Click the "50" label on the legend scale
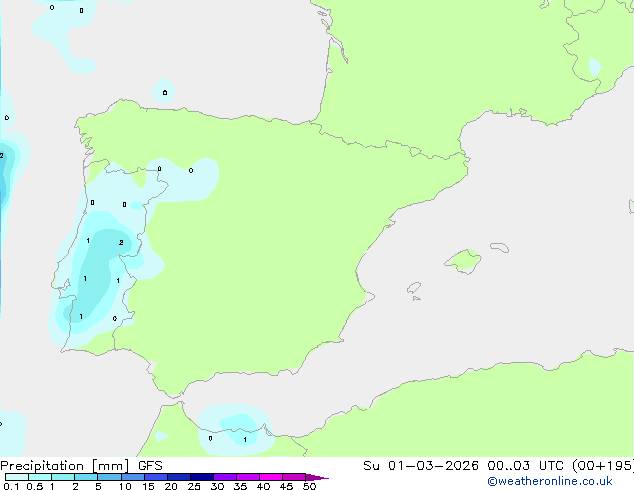The width and height of the screenshot is (634, 490). coord(310,487)
